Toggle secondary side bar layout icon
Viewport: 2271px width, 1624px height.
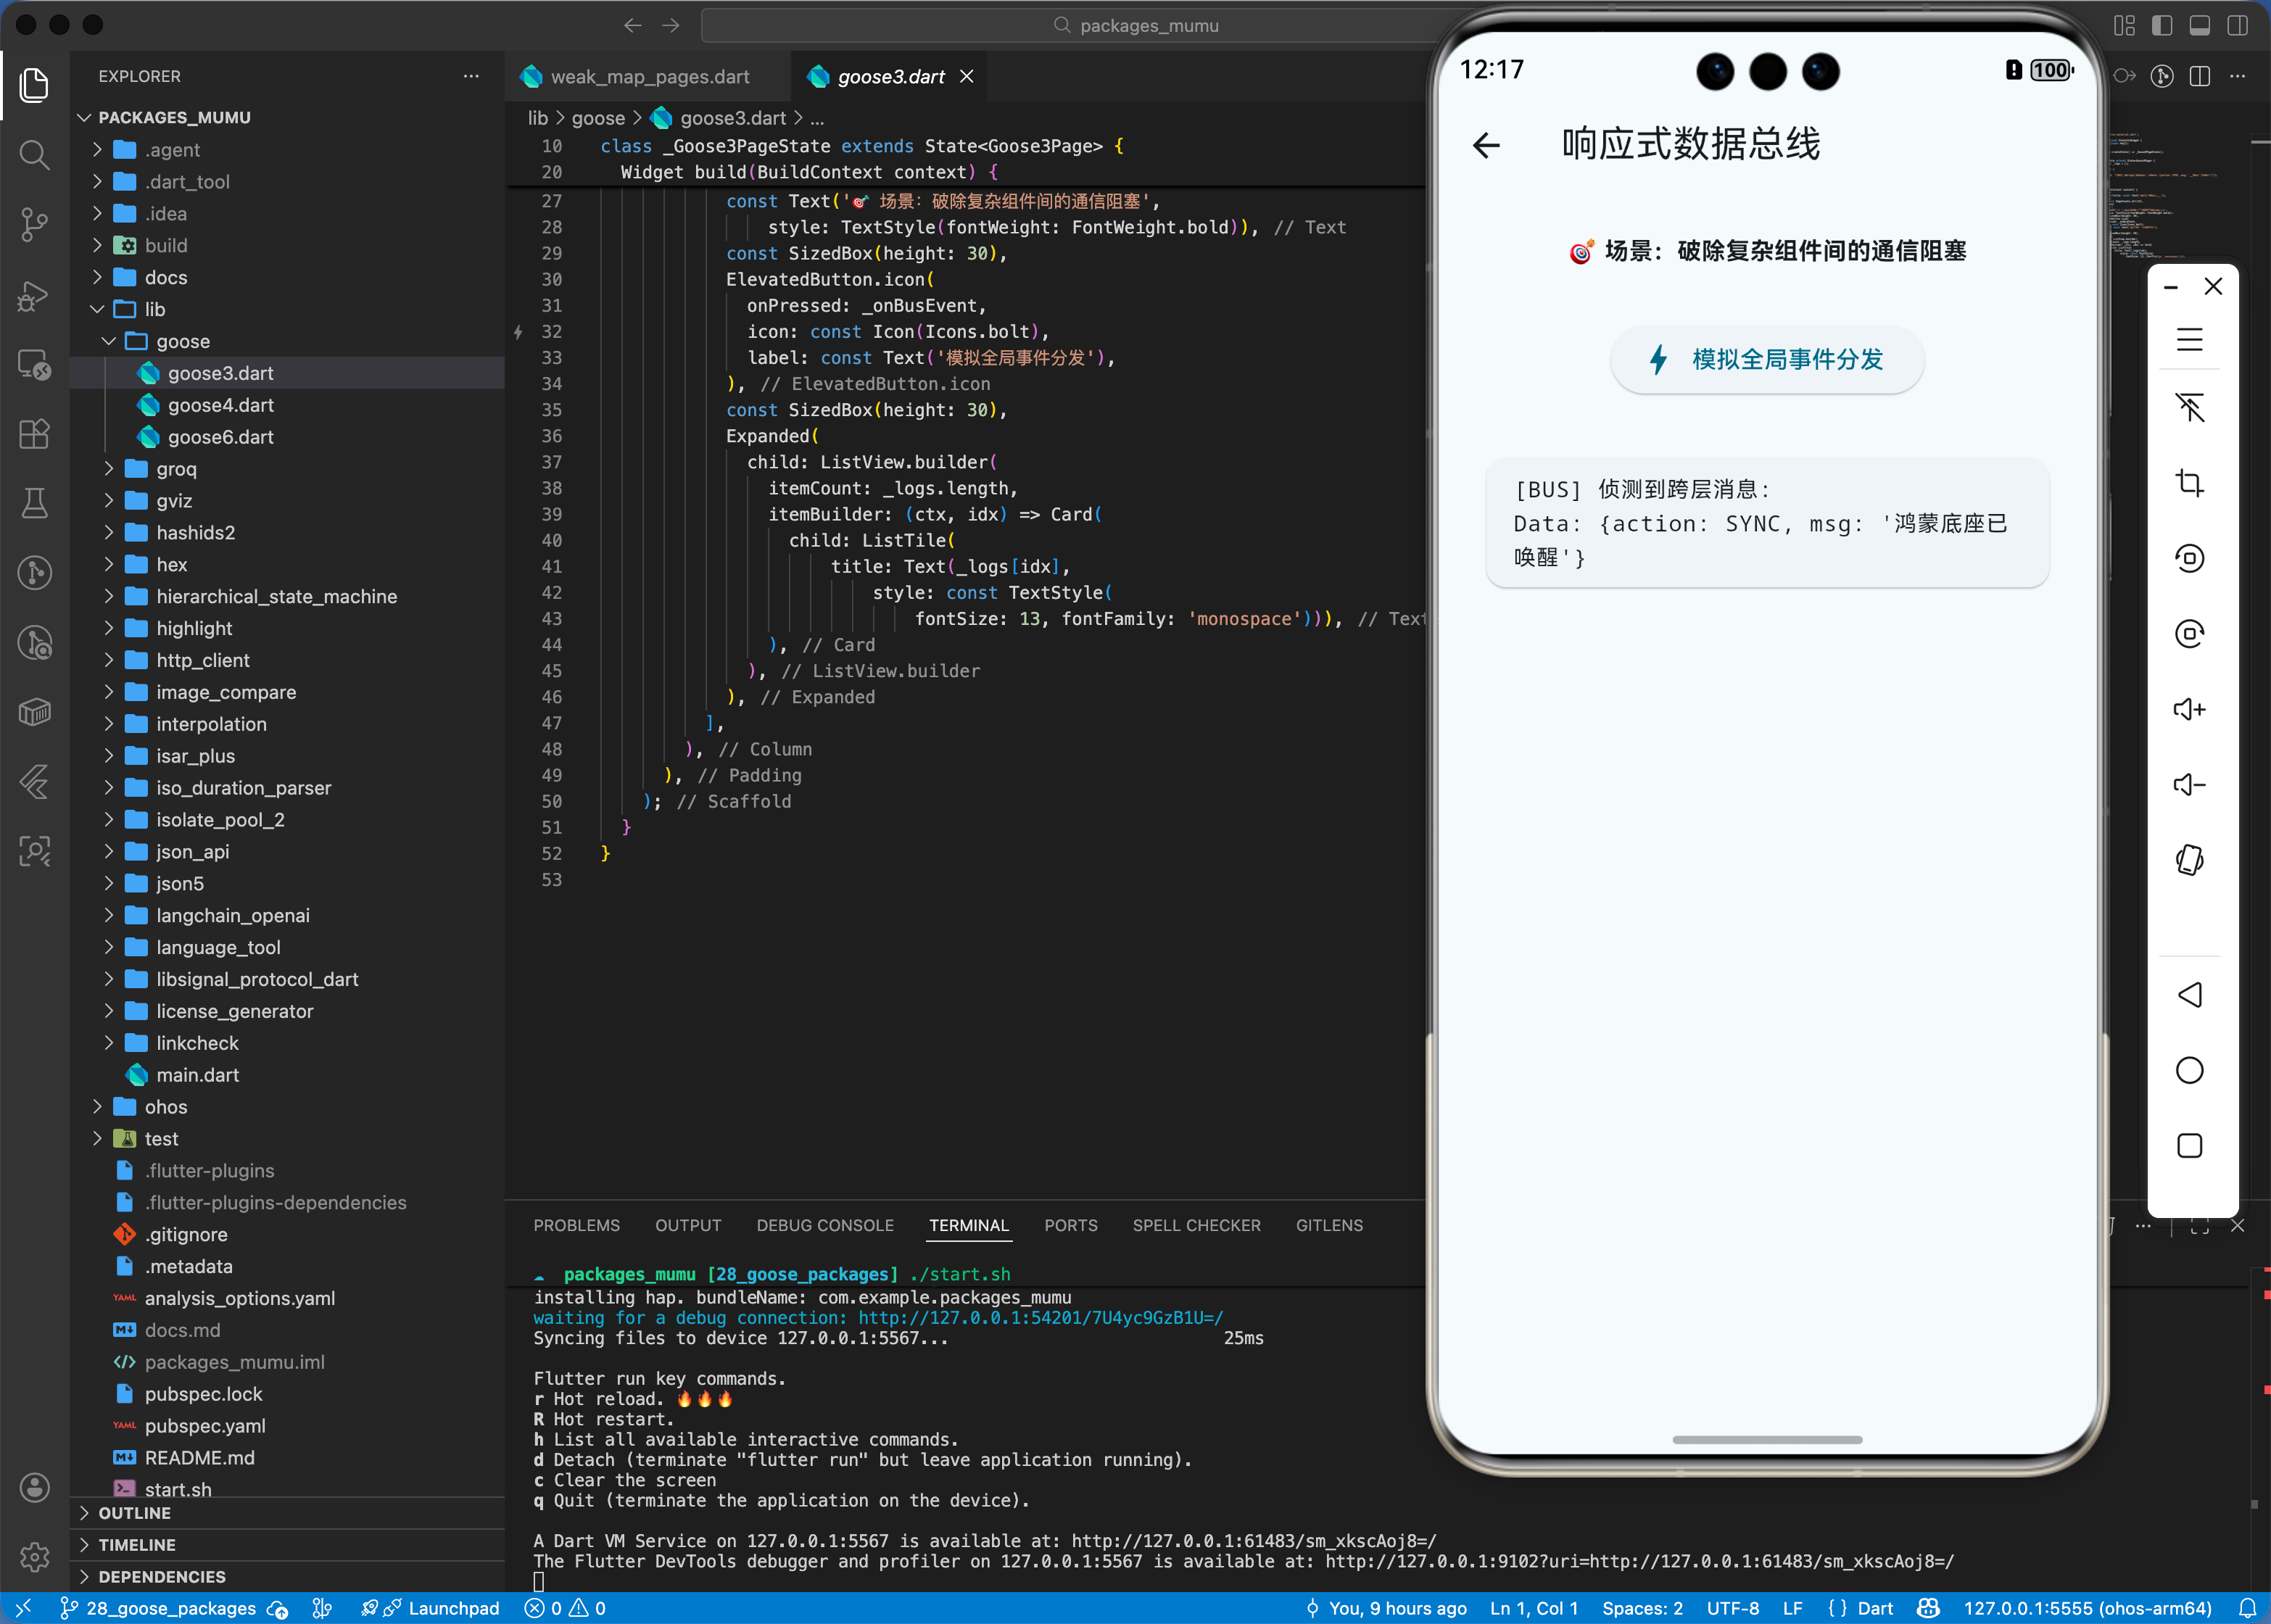click(2237, 25)
